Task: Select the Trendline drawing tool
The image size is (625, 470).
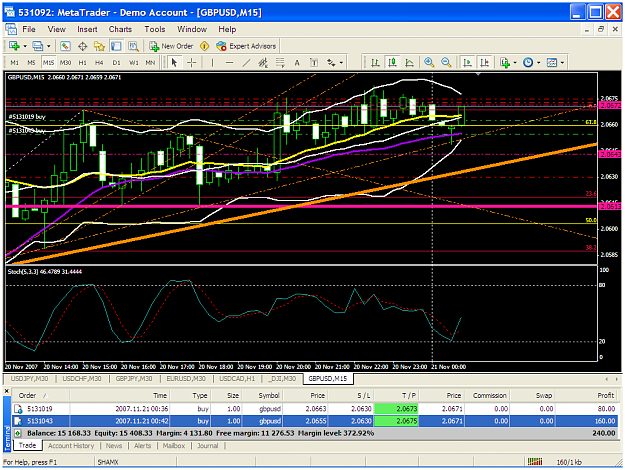Action: 246,63
